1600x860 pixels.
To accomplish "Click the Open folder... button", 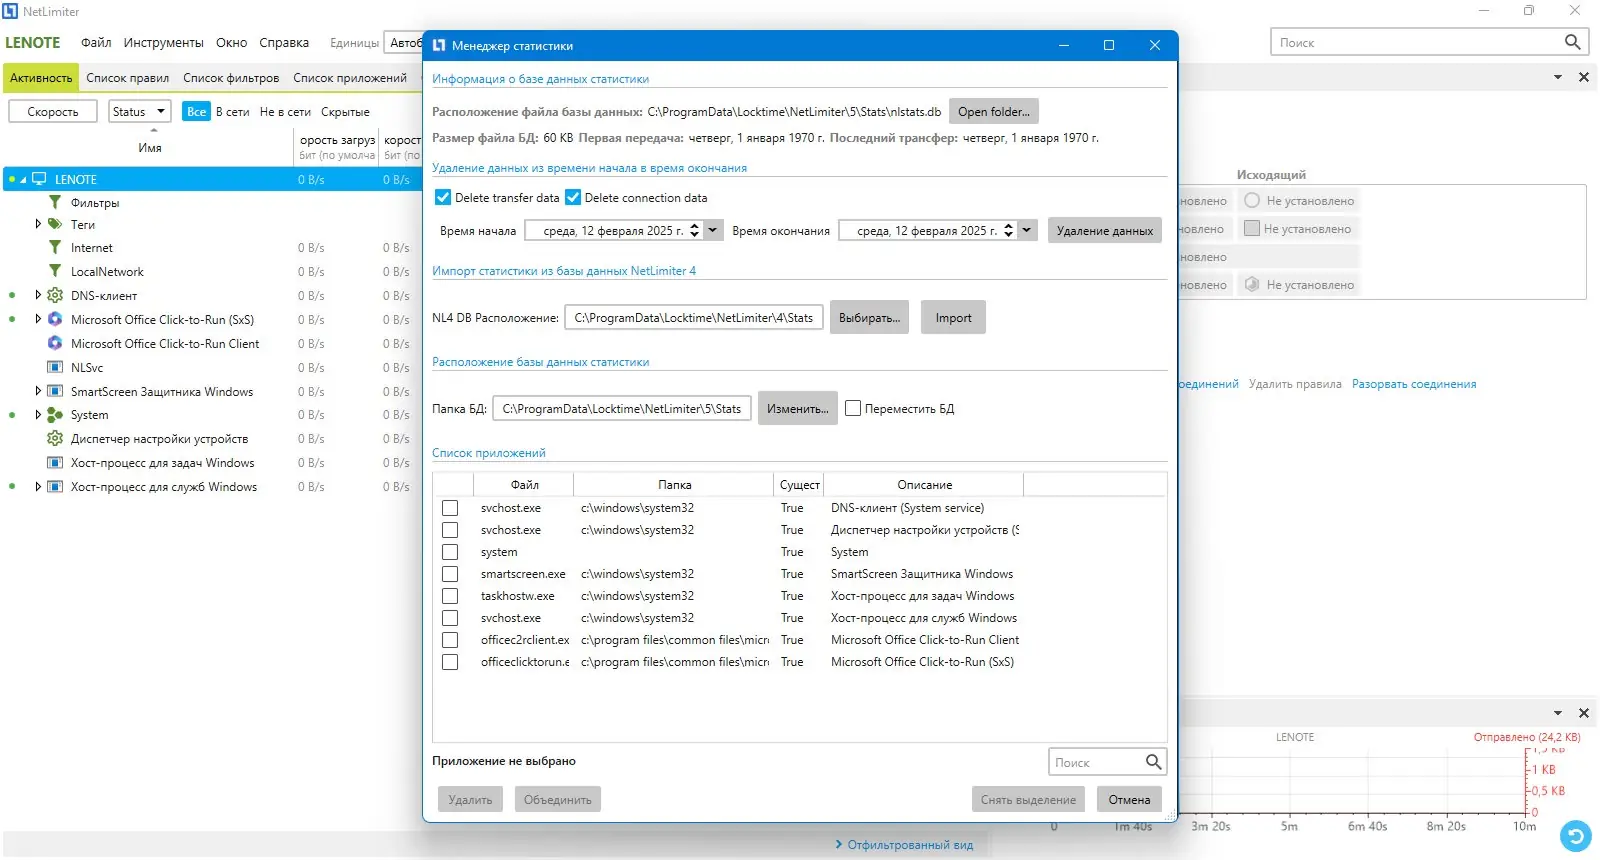I will pos(994,111).
